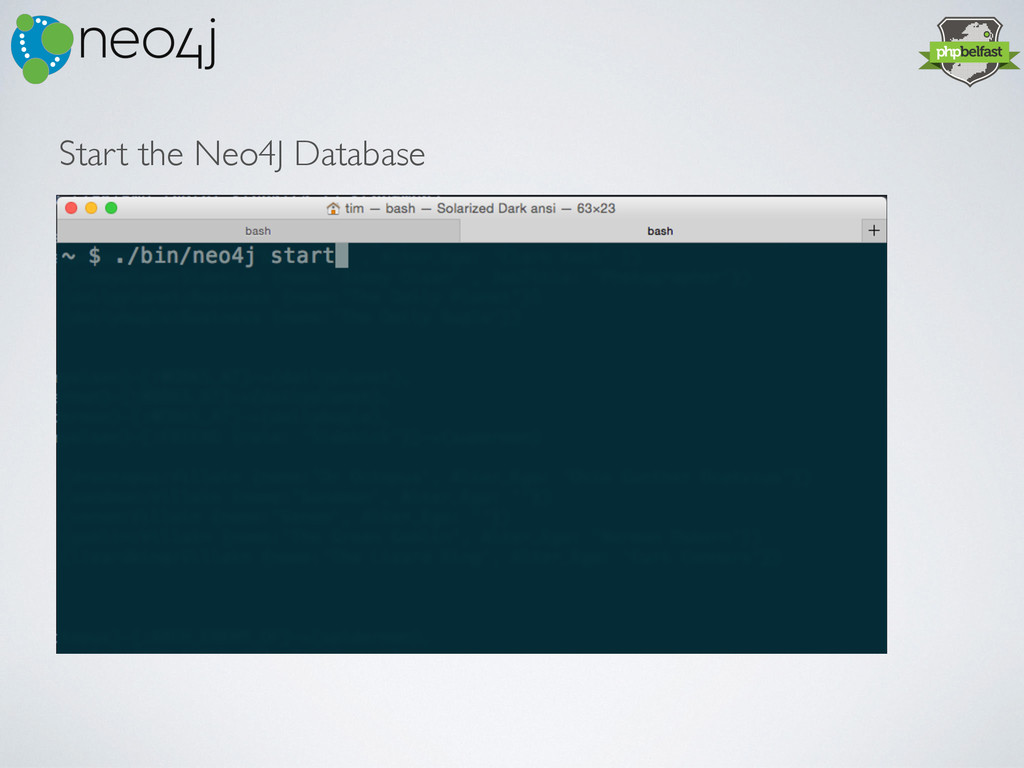Click the terminal cursor block after 'start'

tap(342, 255)
